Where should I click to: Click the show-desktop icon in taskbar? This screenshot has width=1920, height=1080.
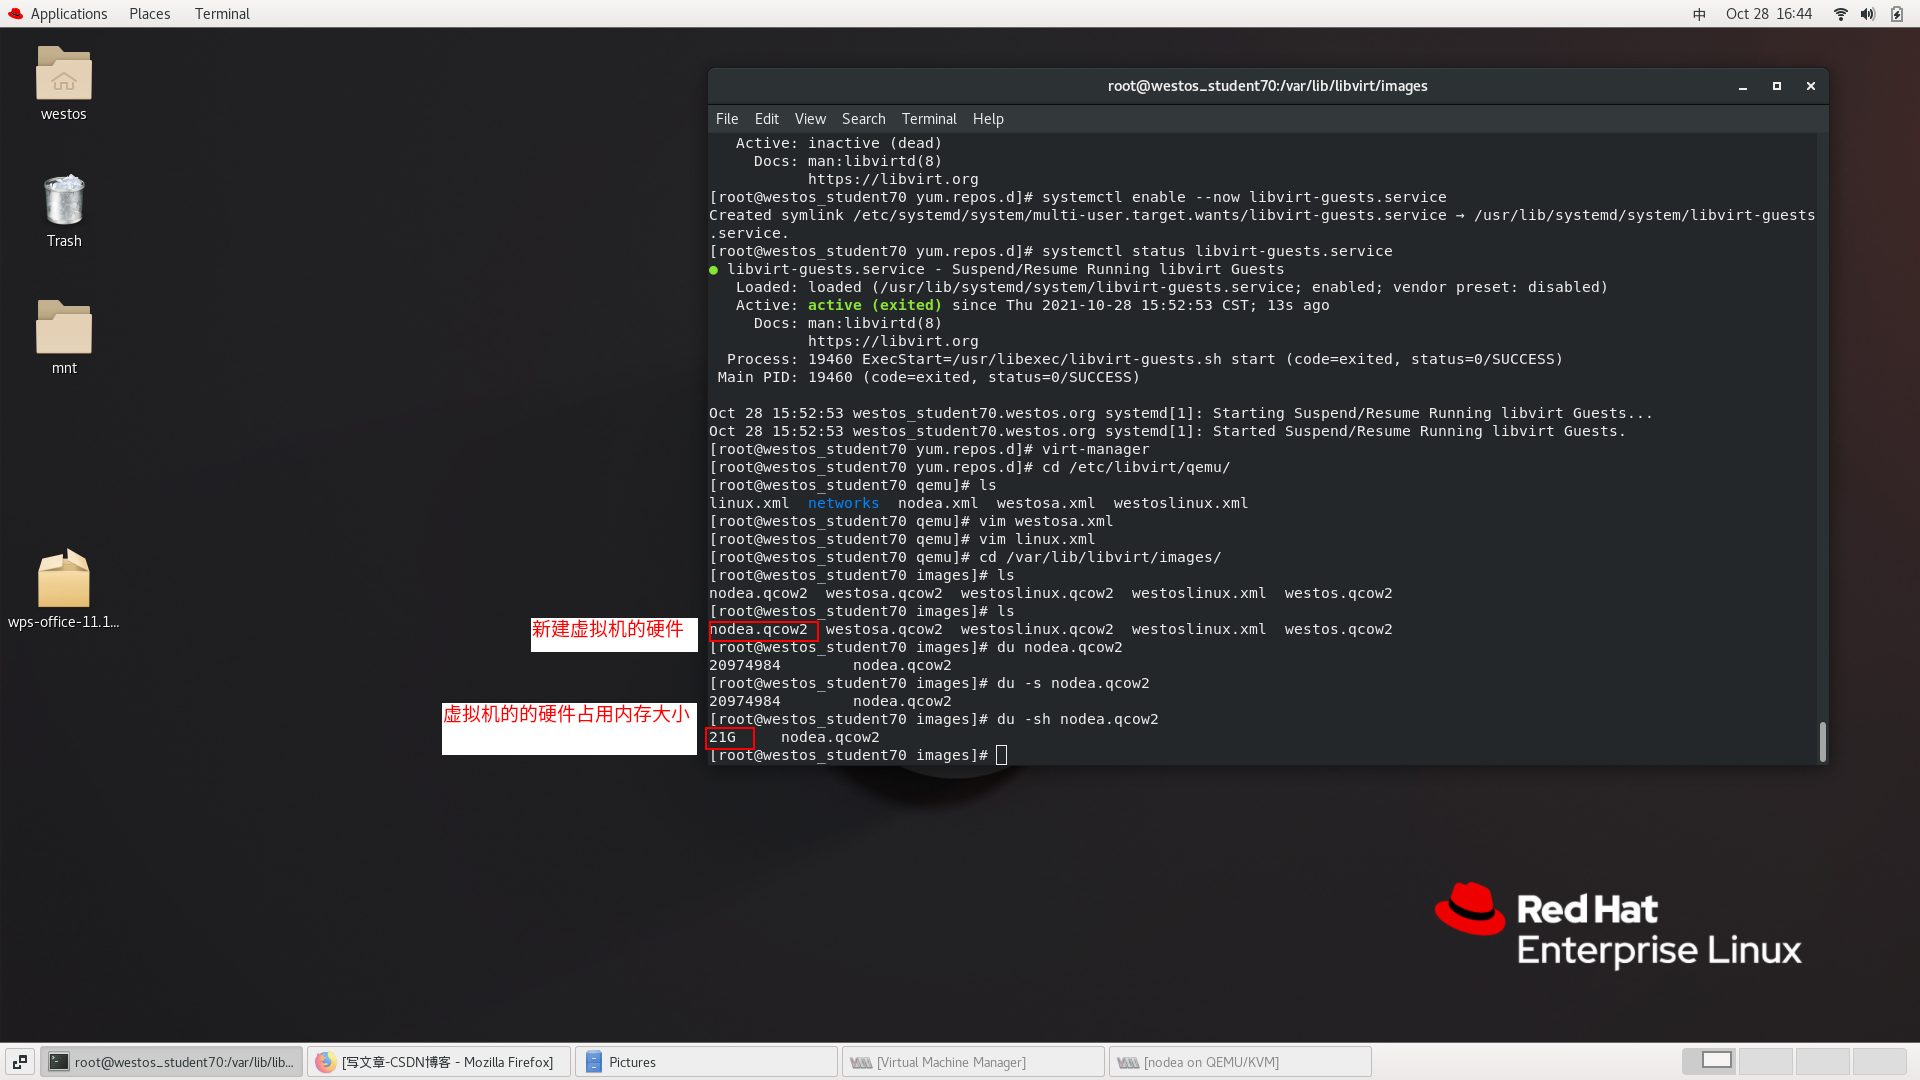coord(20,1061)
